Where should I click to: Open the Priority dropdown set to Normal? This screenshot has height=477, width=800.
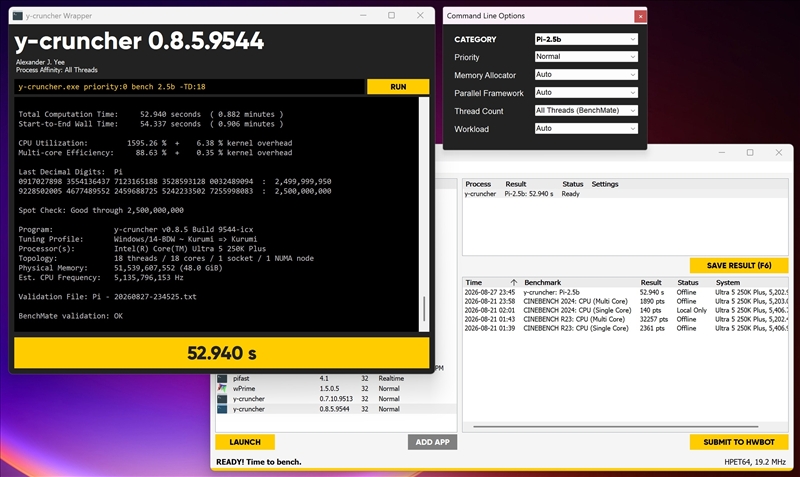(586, 57)
